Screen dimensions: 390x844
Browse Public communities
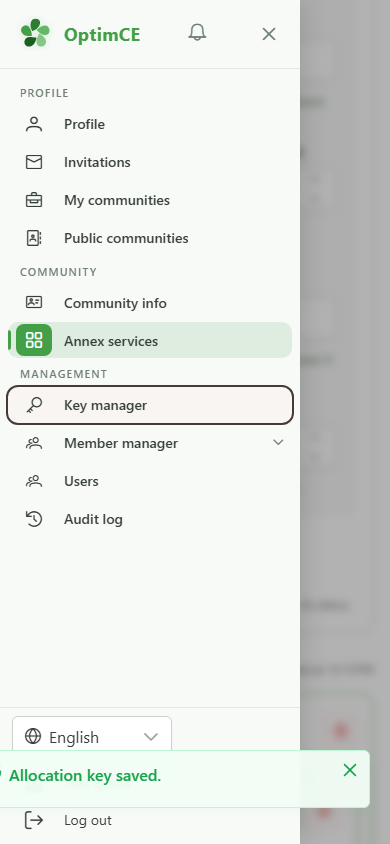pyautogui.click(x=150, y=238)
